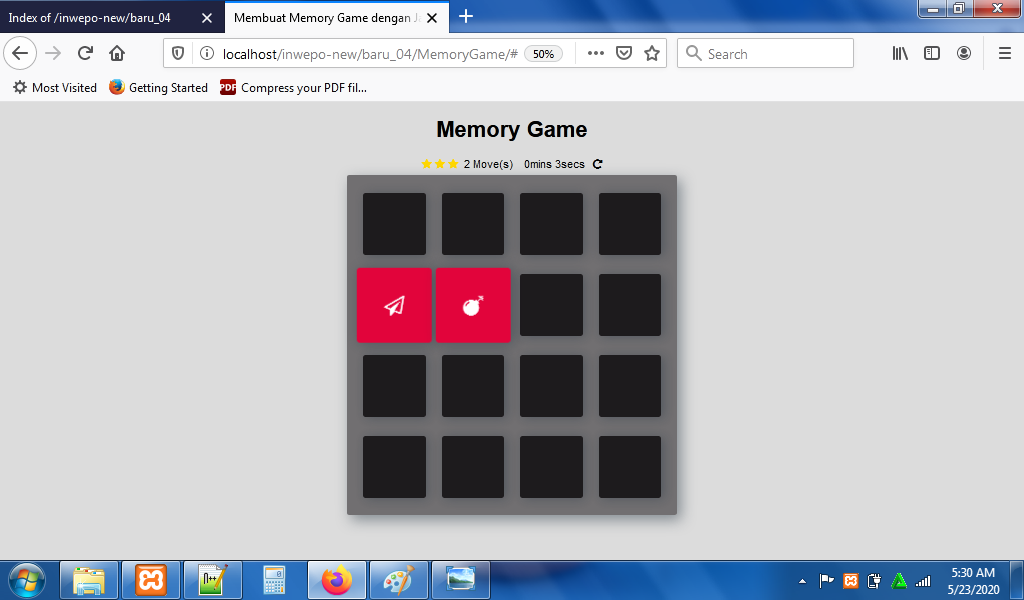Image resolution: width=1024 pixels, height=600 pixels.
Task: Click the Memory Game heading
Action: click(511, 129)
